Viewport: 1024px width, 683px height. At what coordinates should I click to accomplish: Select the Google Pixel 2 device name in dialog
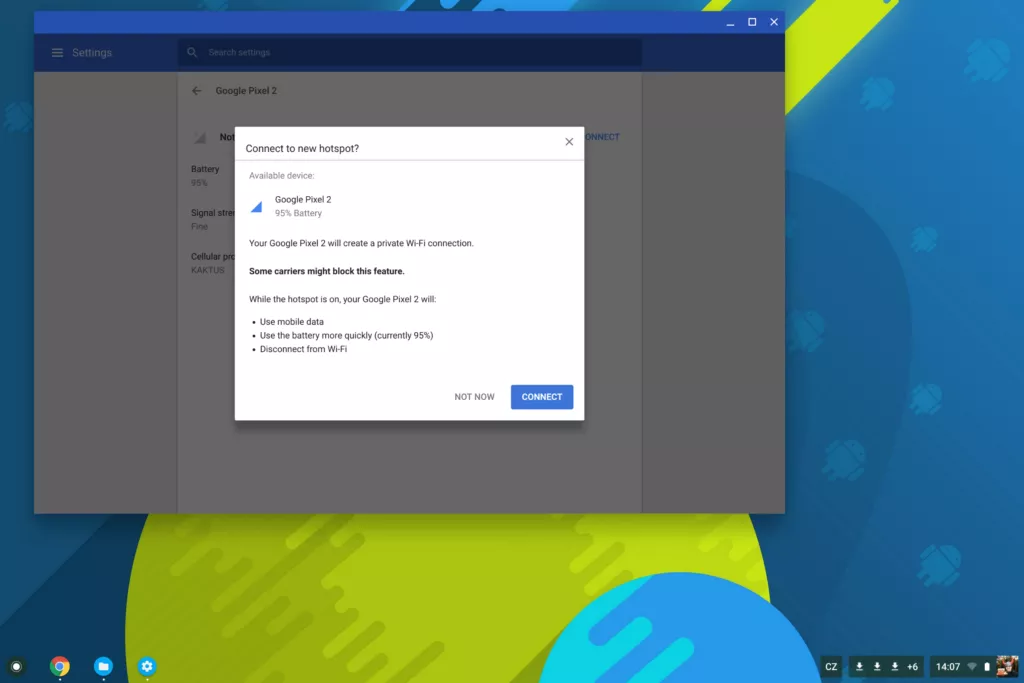303,199
